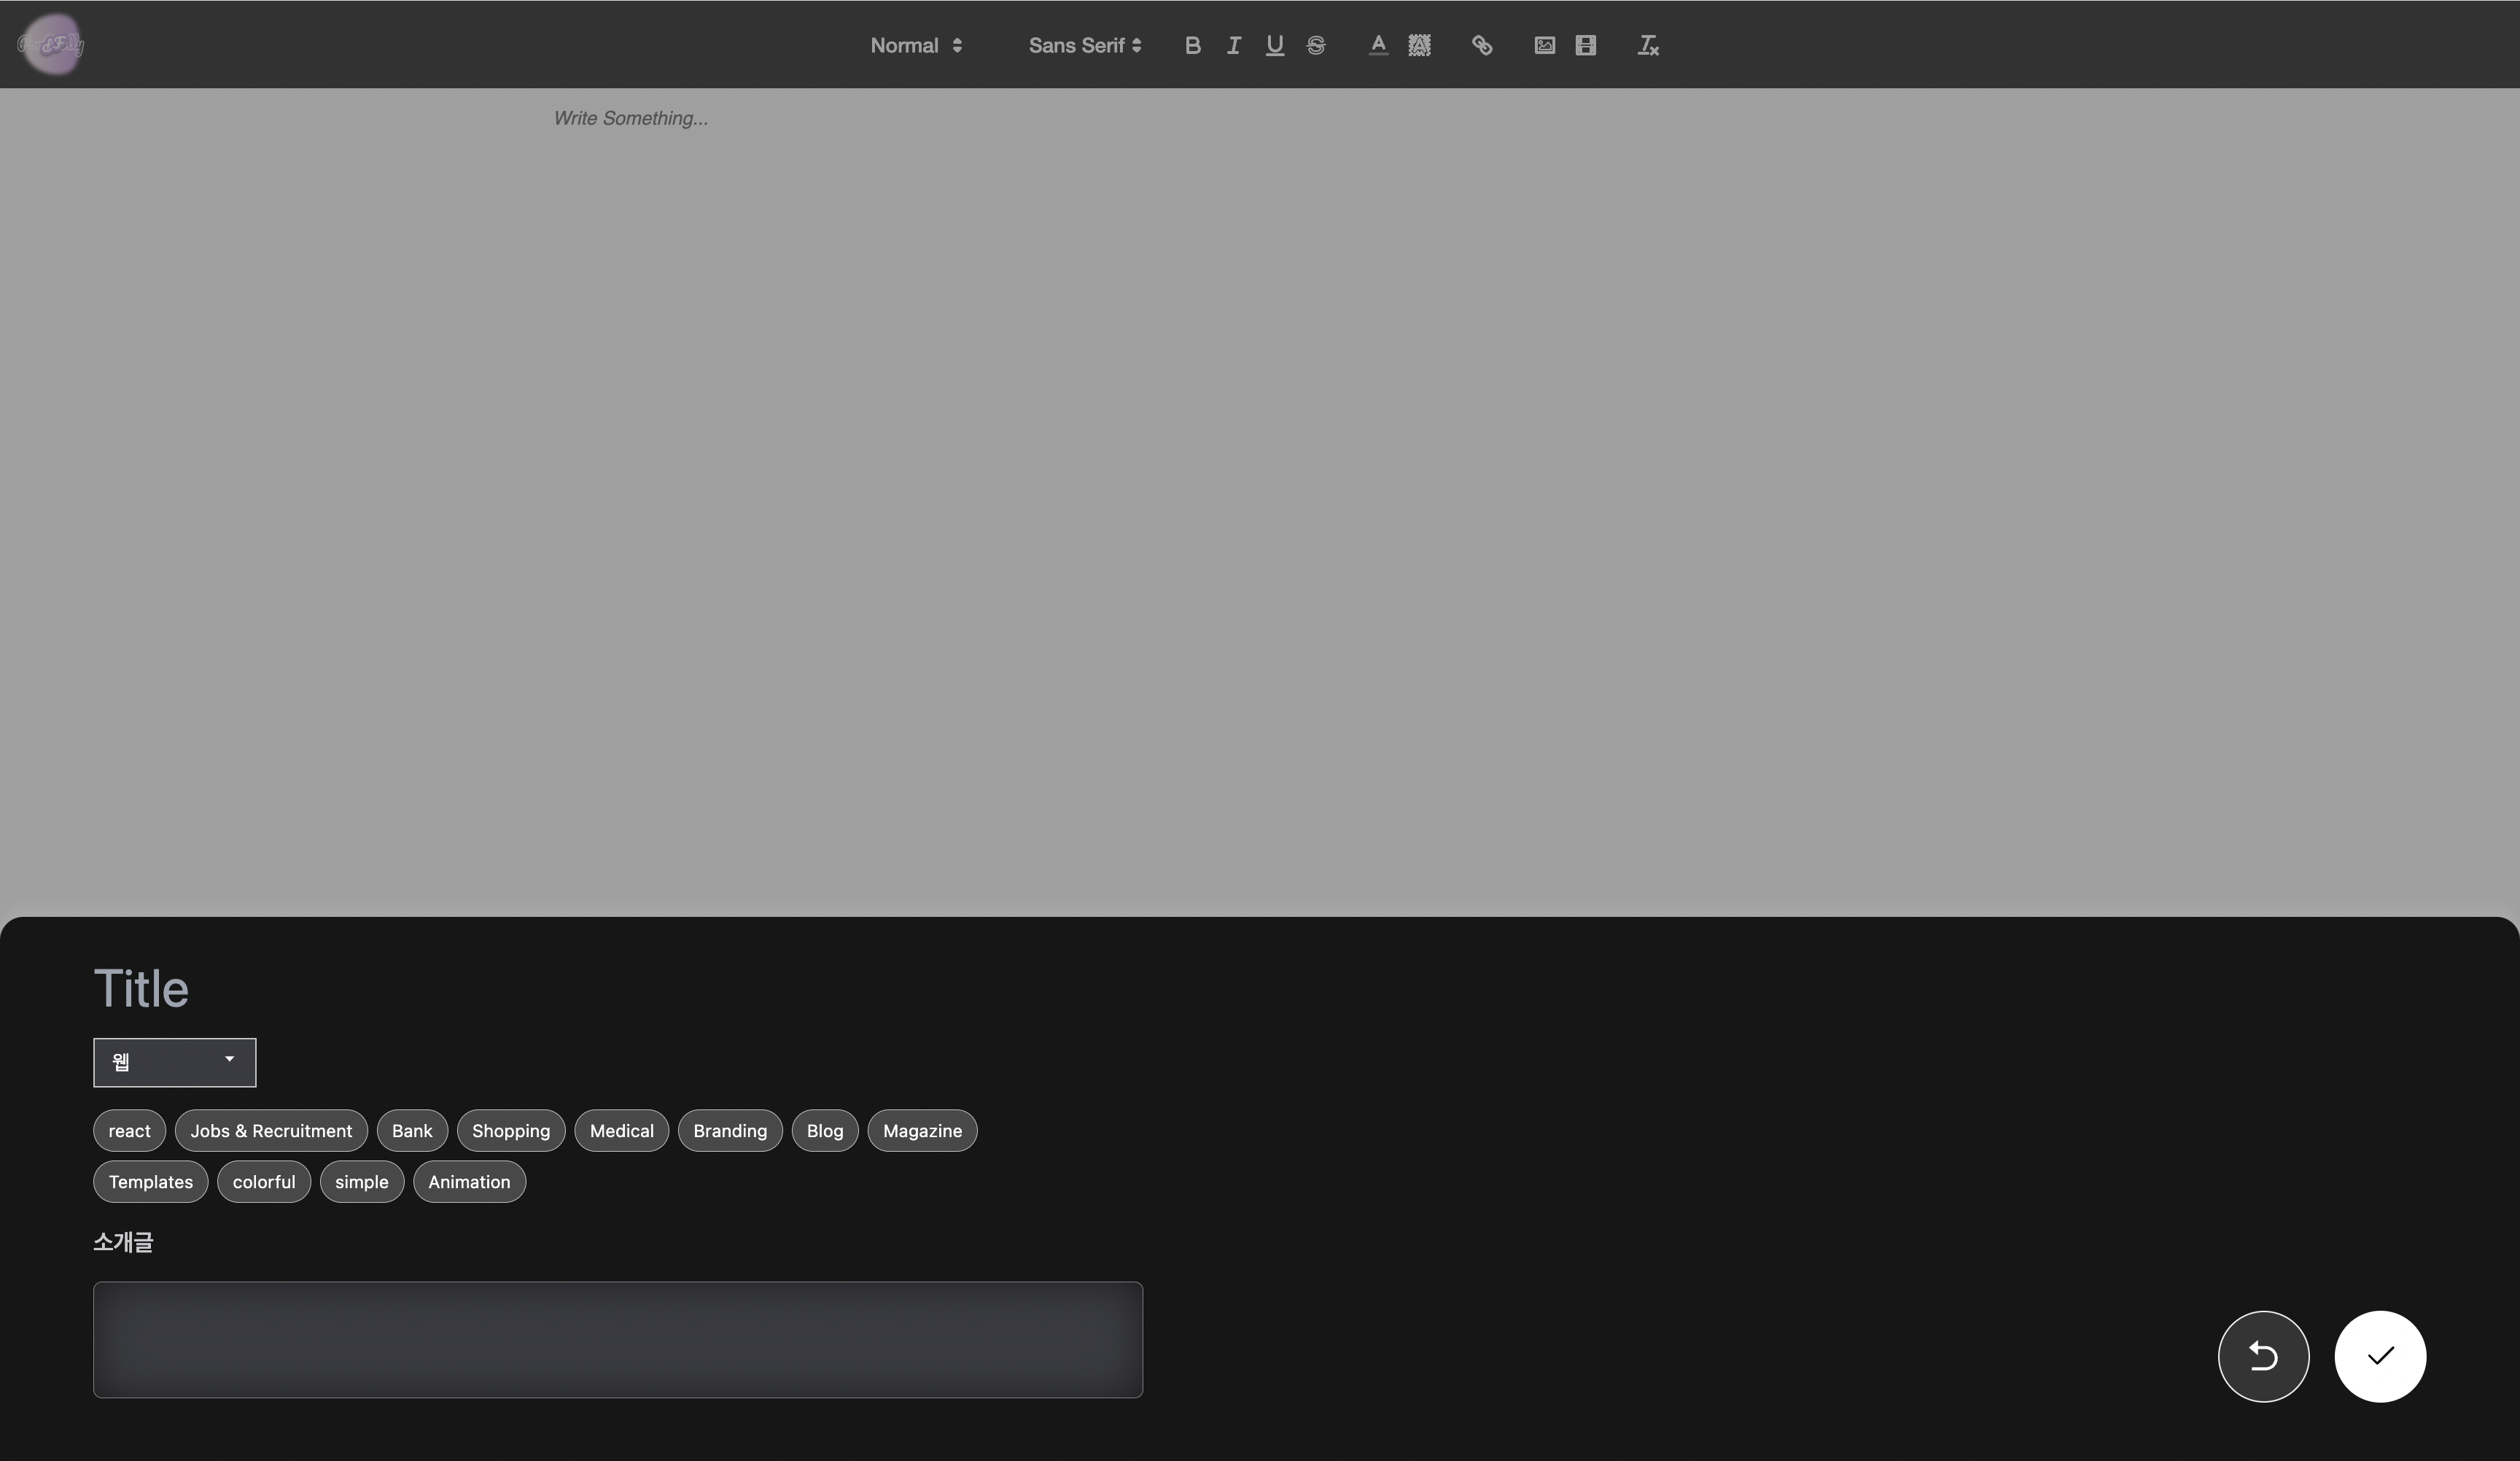2520x1461 pixels.
Task: Insert an image into the editor
Action: coord(1544,45)
